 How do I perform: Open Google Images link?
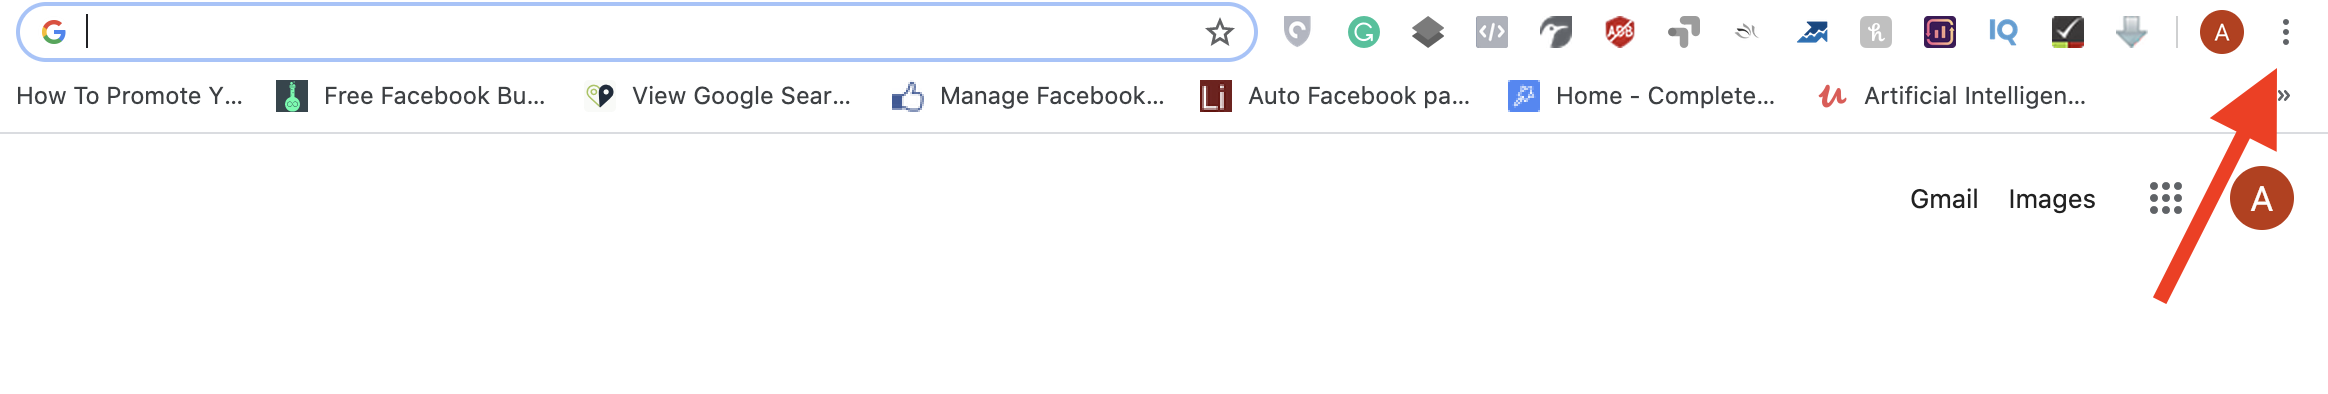tap(2051, 199)
